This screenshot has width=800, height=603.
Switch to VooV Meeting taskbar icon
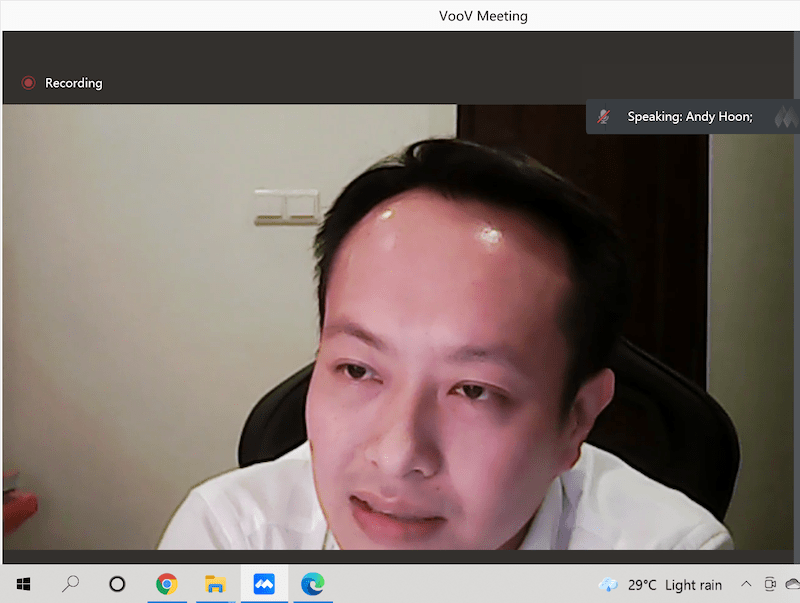pos(264,584)
